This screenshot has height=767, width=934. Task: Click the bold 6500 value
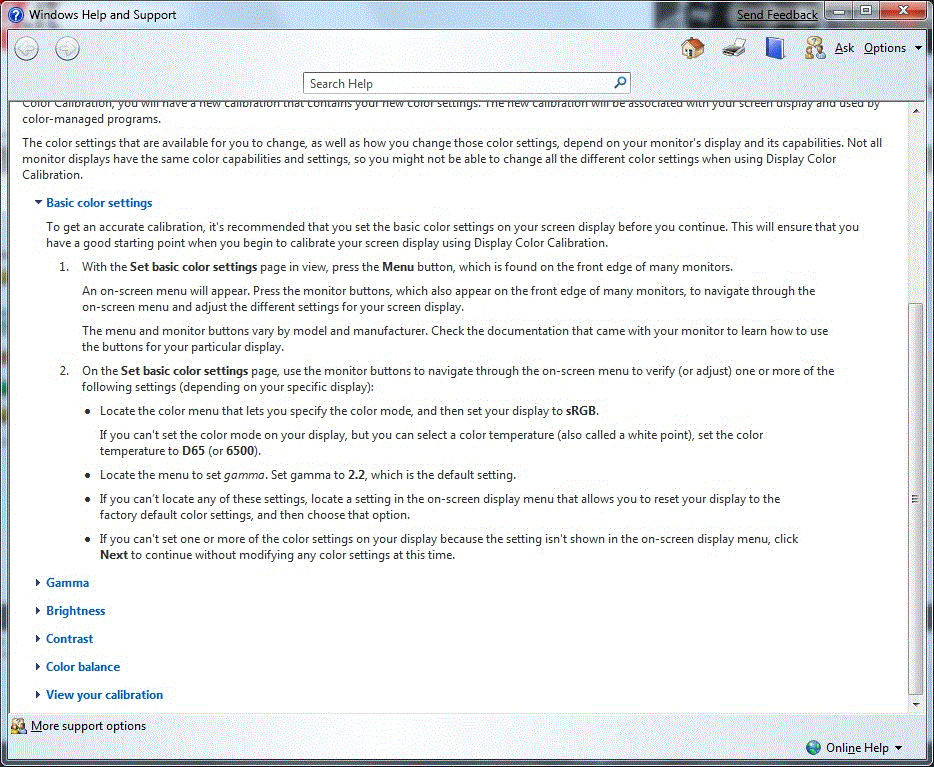click(x=240, y=451)
